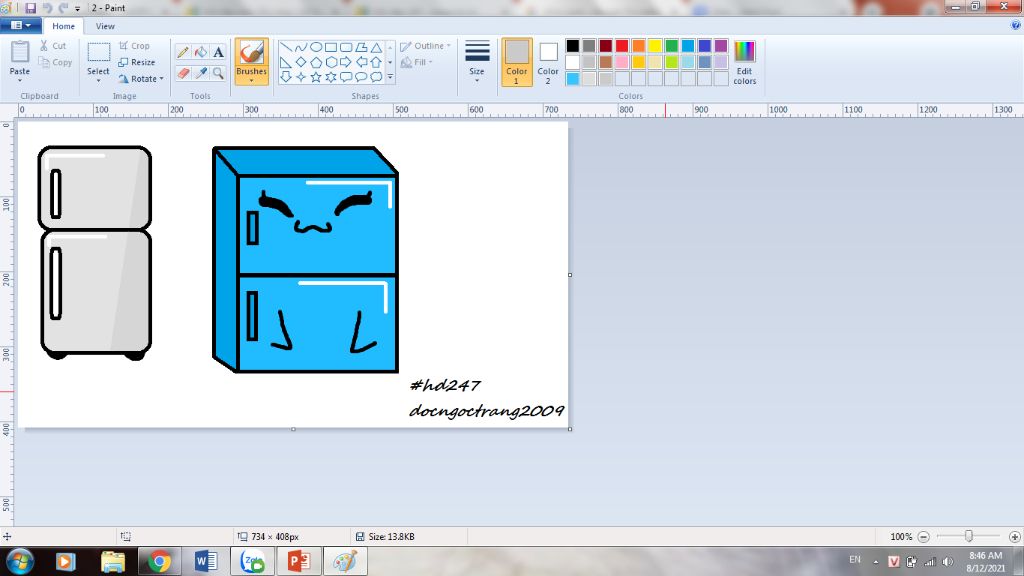Image resolution: width=1024 pixels, height=576 pixels.
Task: Select the Pencil tool
Action: point(183,52)
